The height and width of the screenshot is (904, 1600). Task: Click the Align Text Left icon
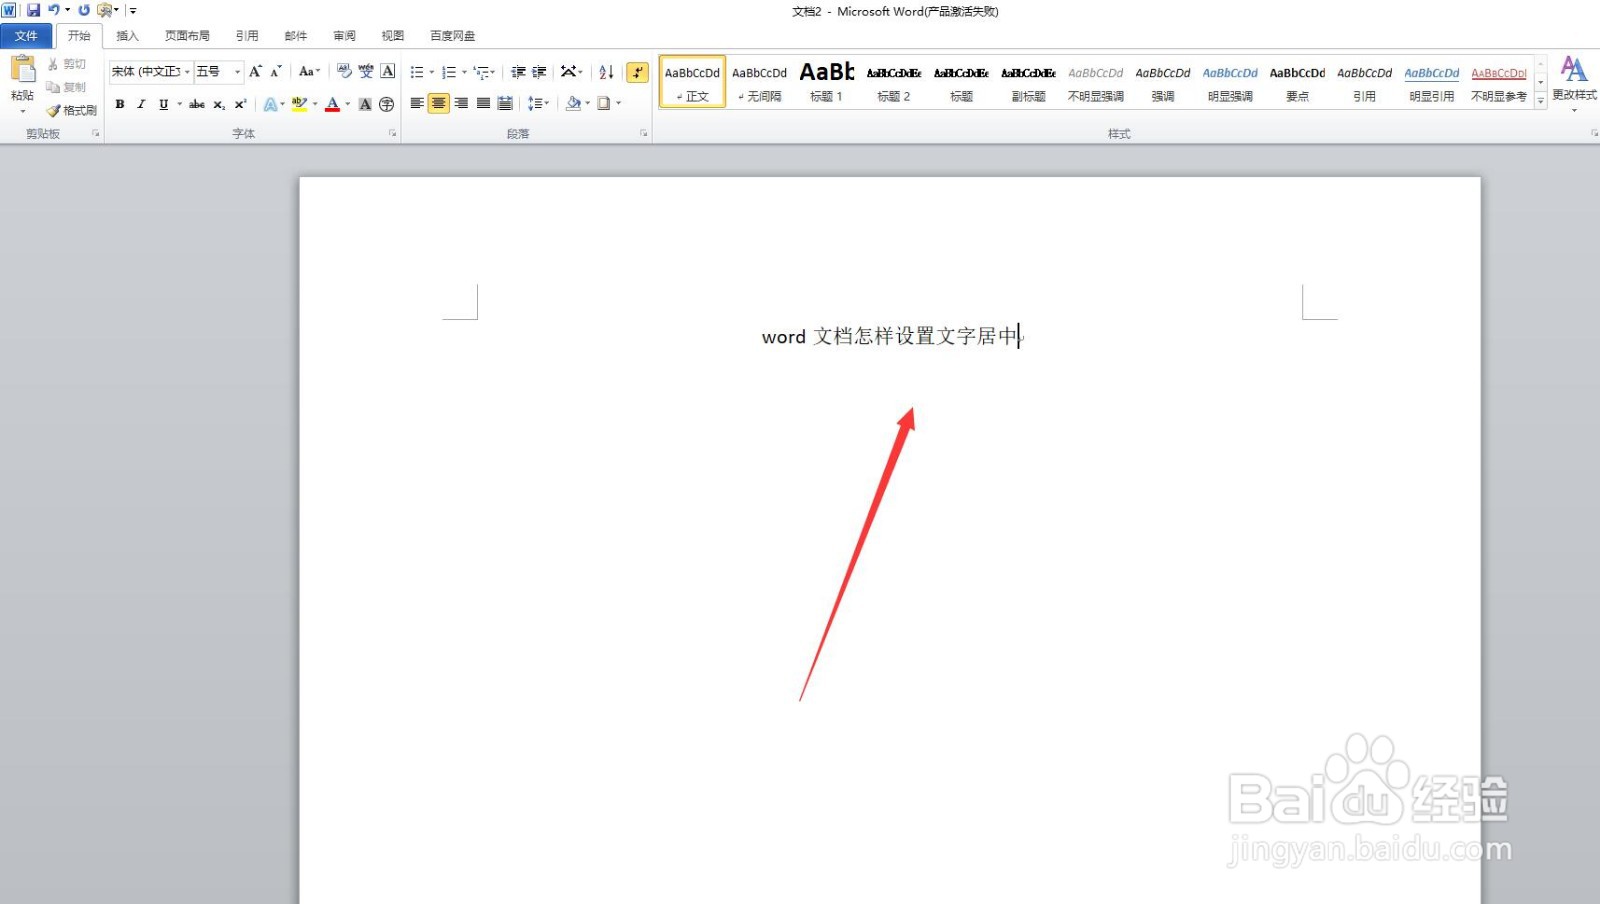pyautogui.click(x=417, y=103)
